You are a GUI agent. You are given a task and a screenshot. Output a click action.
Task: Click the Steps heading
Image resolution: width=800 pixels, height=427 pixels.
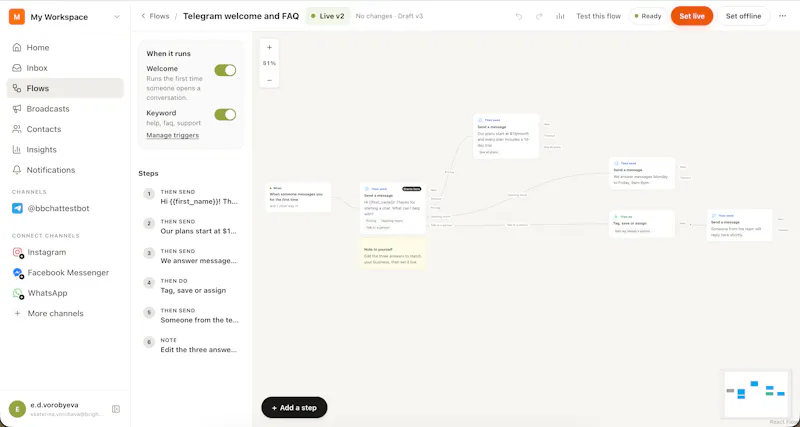coord(148,173)
